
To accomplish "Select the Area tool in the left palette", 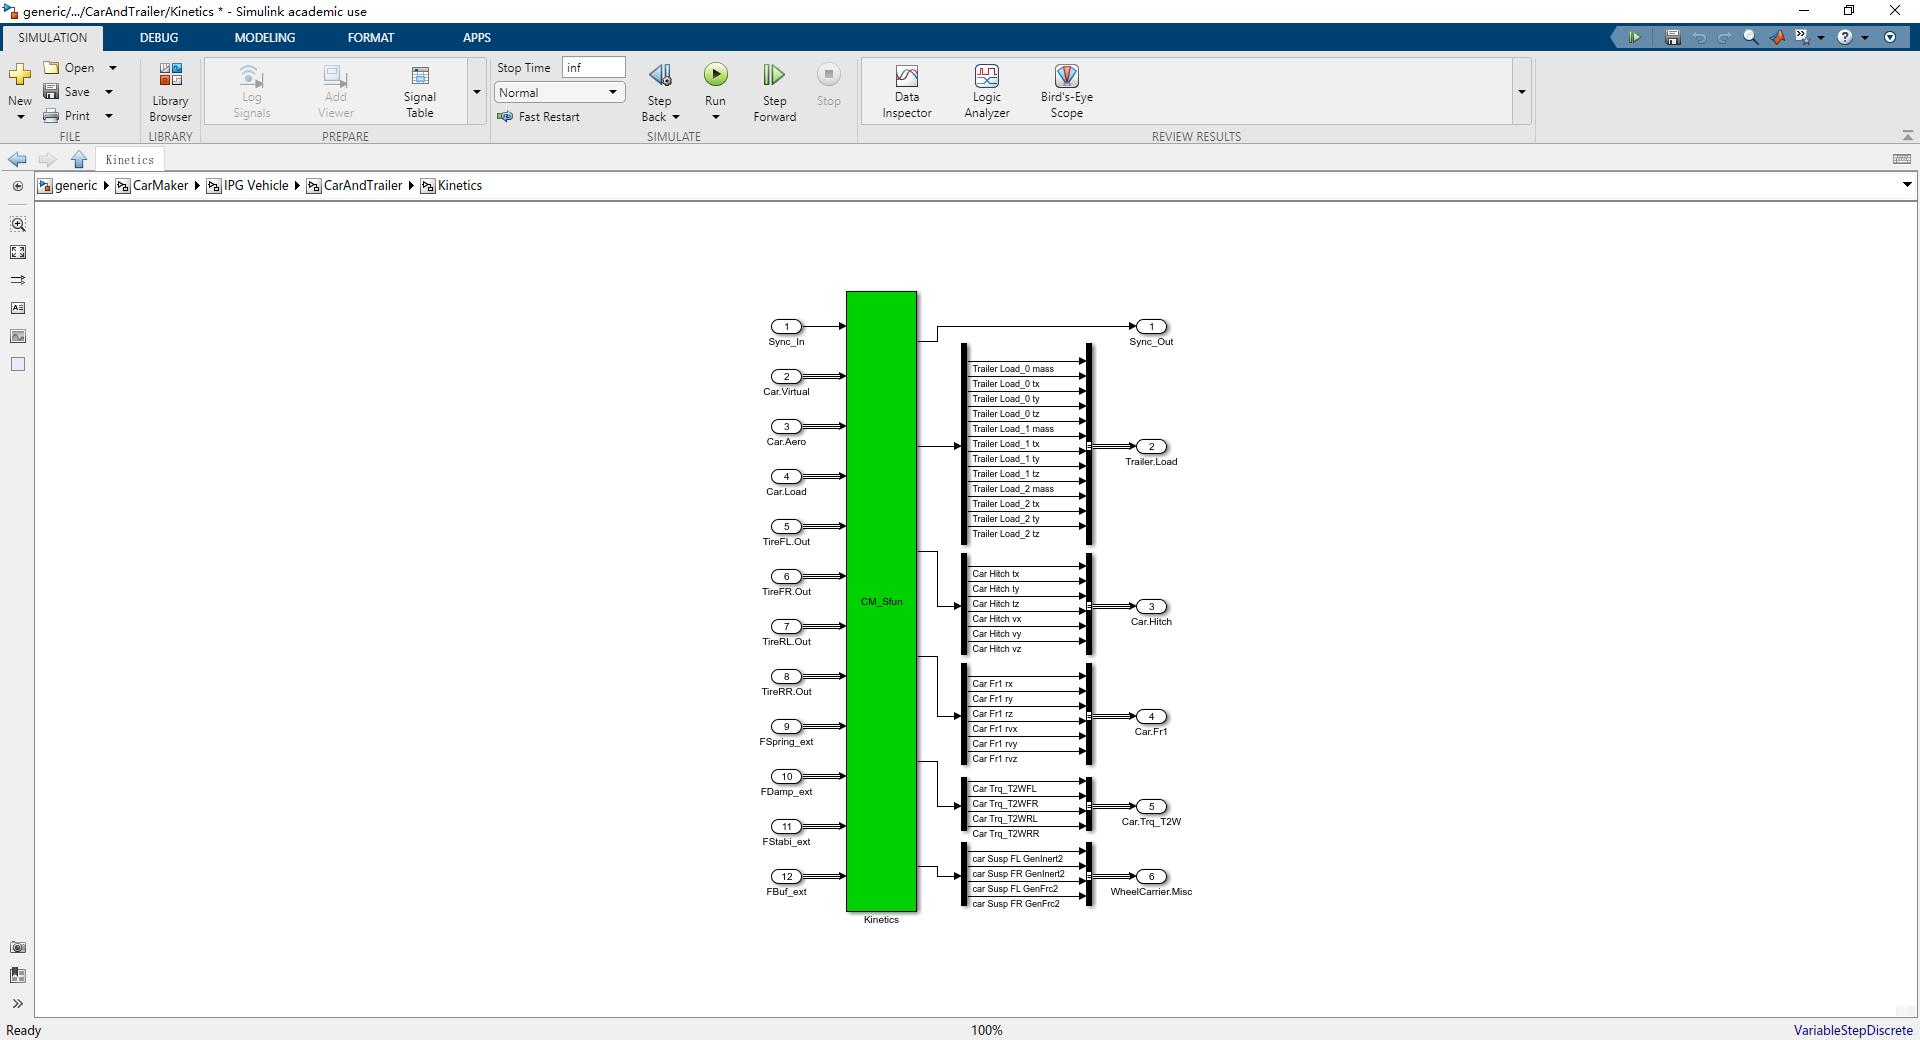I will coord(18,365).
